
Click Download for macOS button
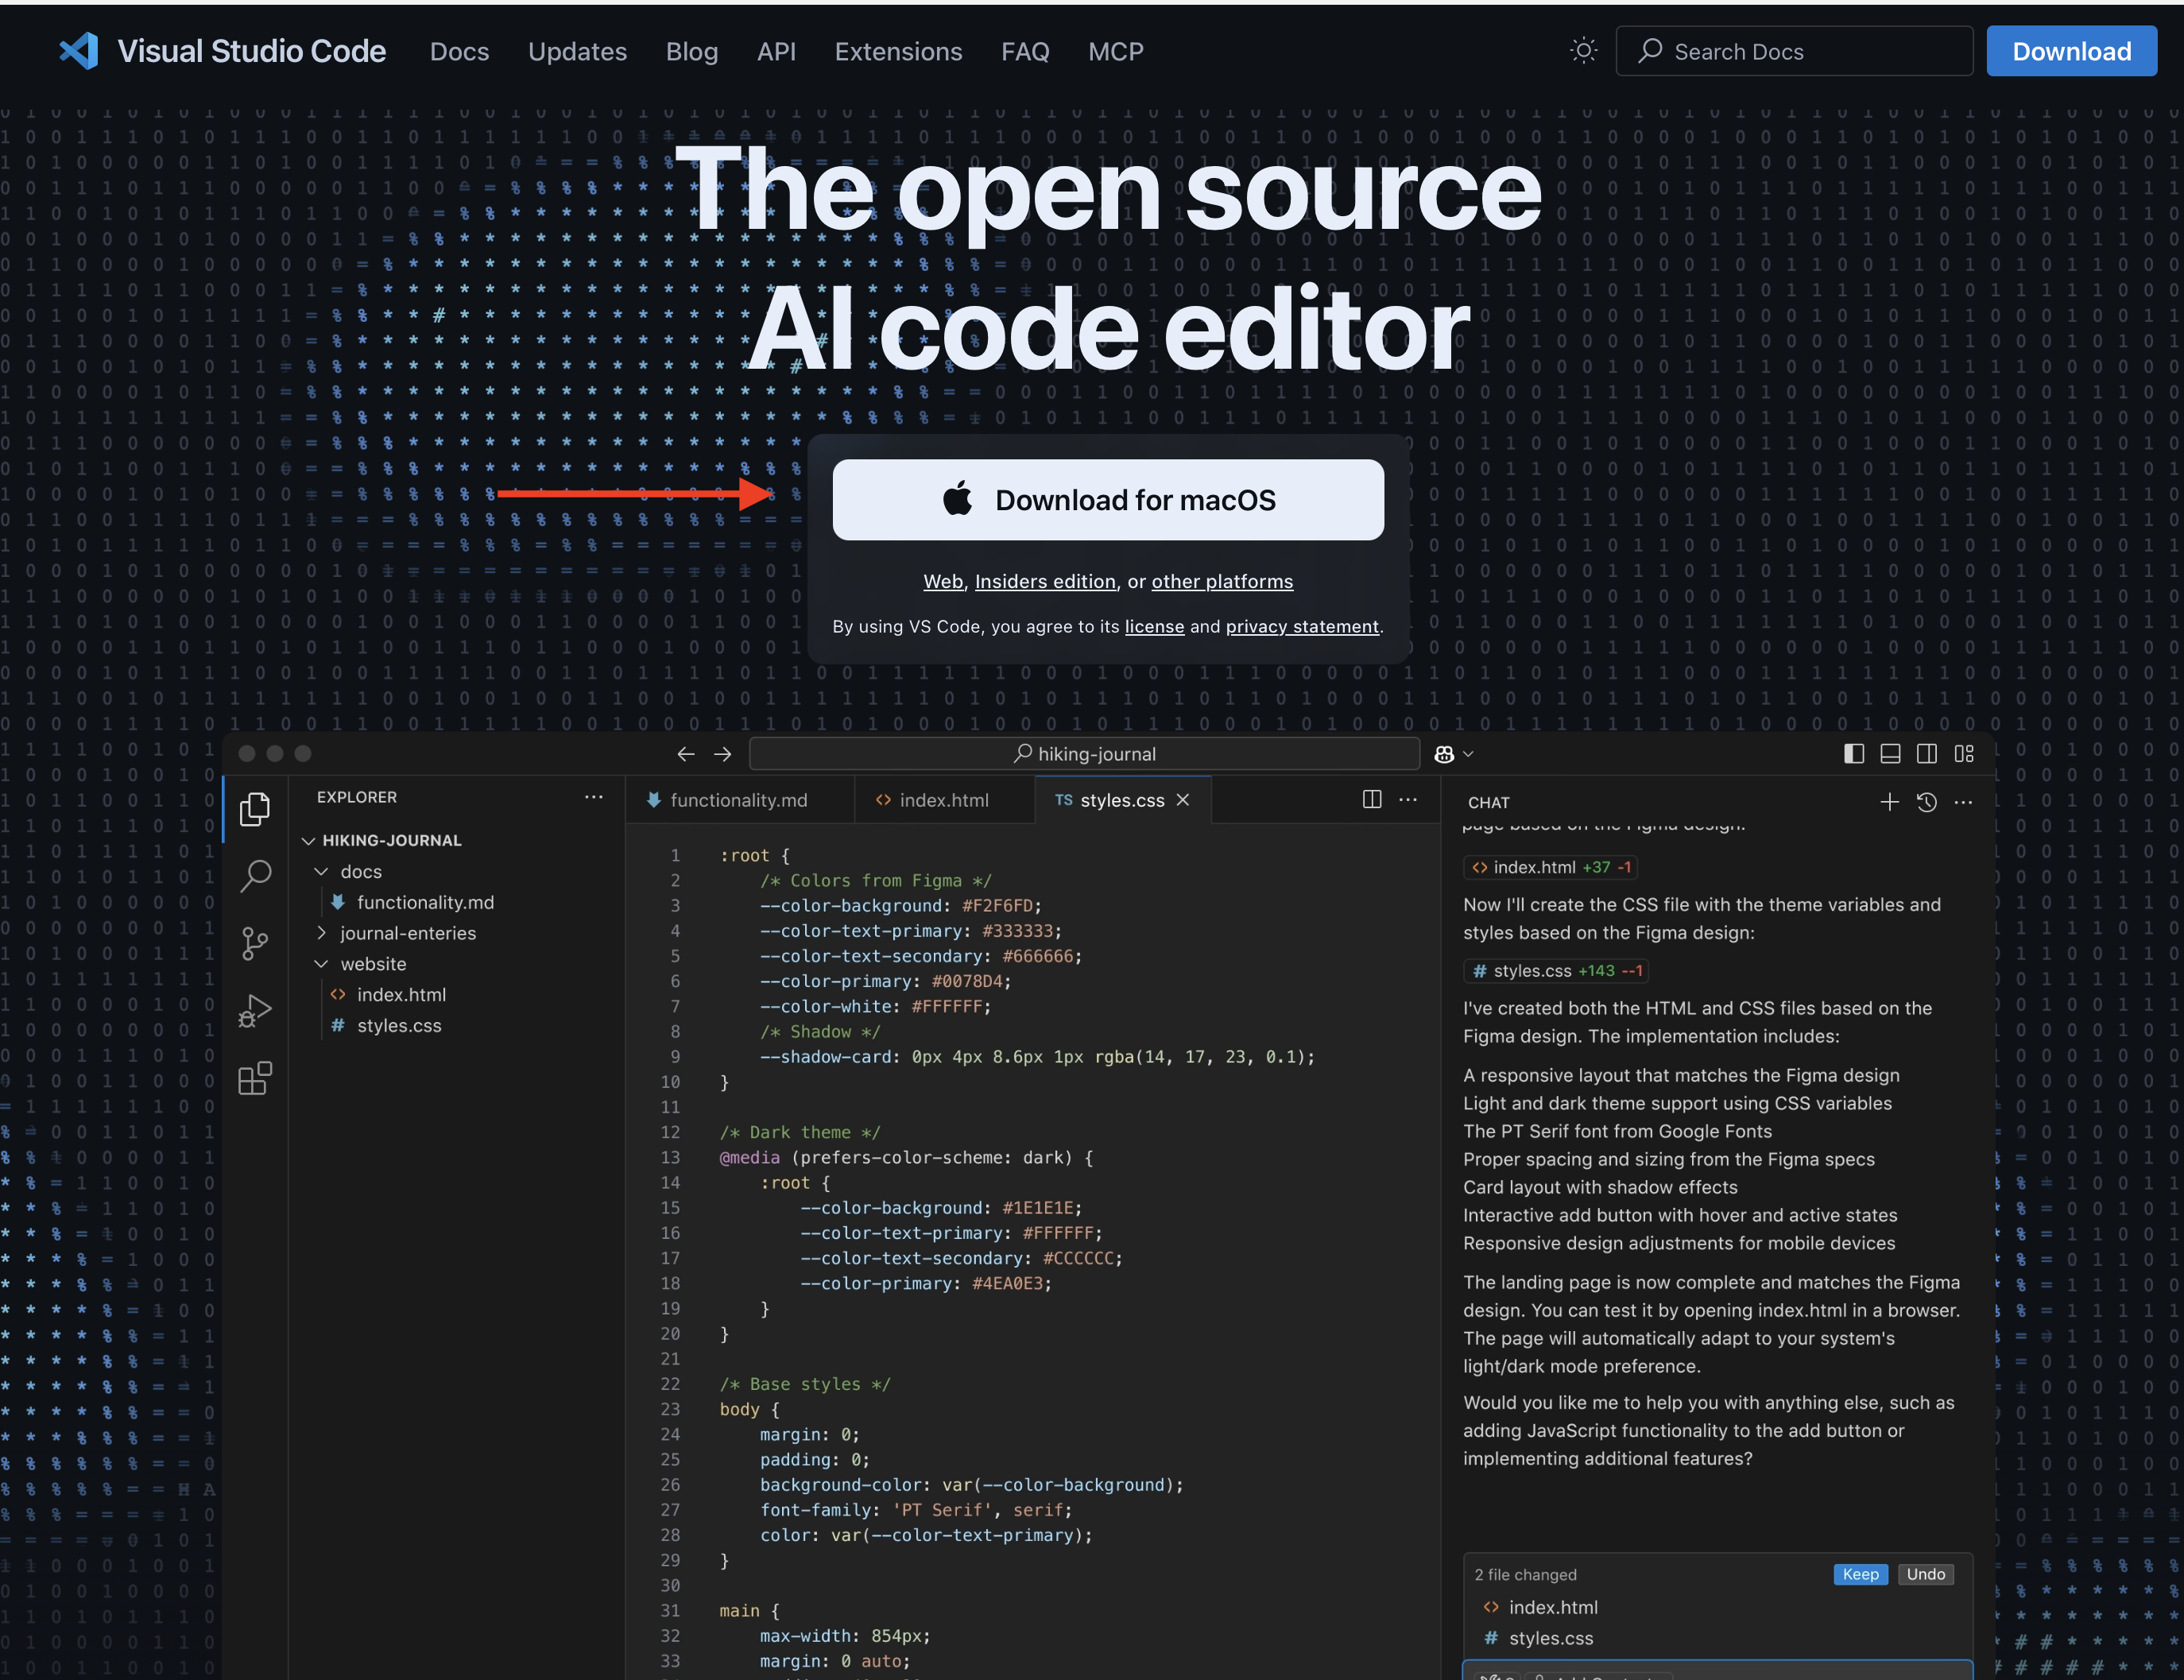coord(1108,500)
